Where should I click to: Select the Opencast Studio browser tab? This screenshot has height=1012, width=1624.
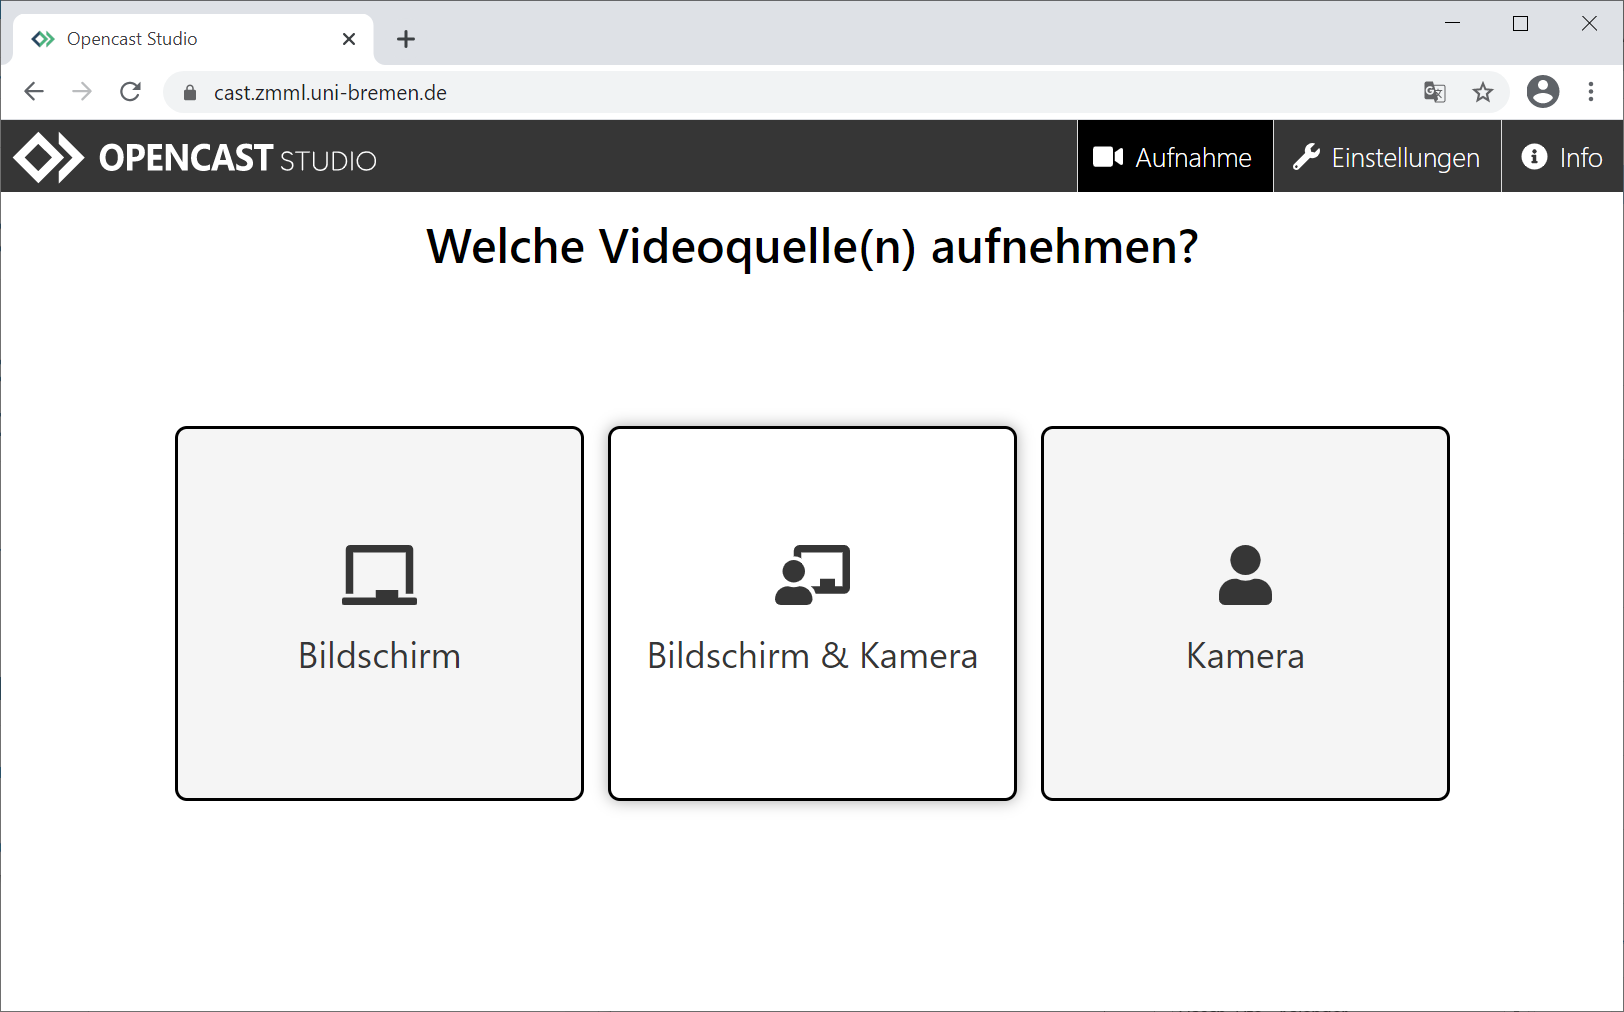coord(193,39)
